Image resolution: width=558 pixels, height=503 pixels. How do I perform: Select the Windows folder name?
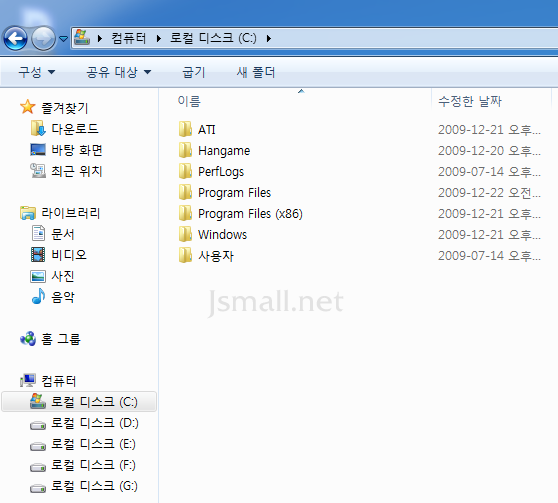click(222, 235)
